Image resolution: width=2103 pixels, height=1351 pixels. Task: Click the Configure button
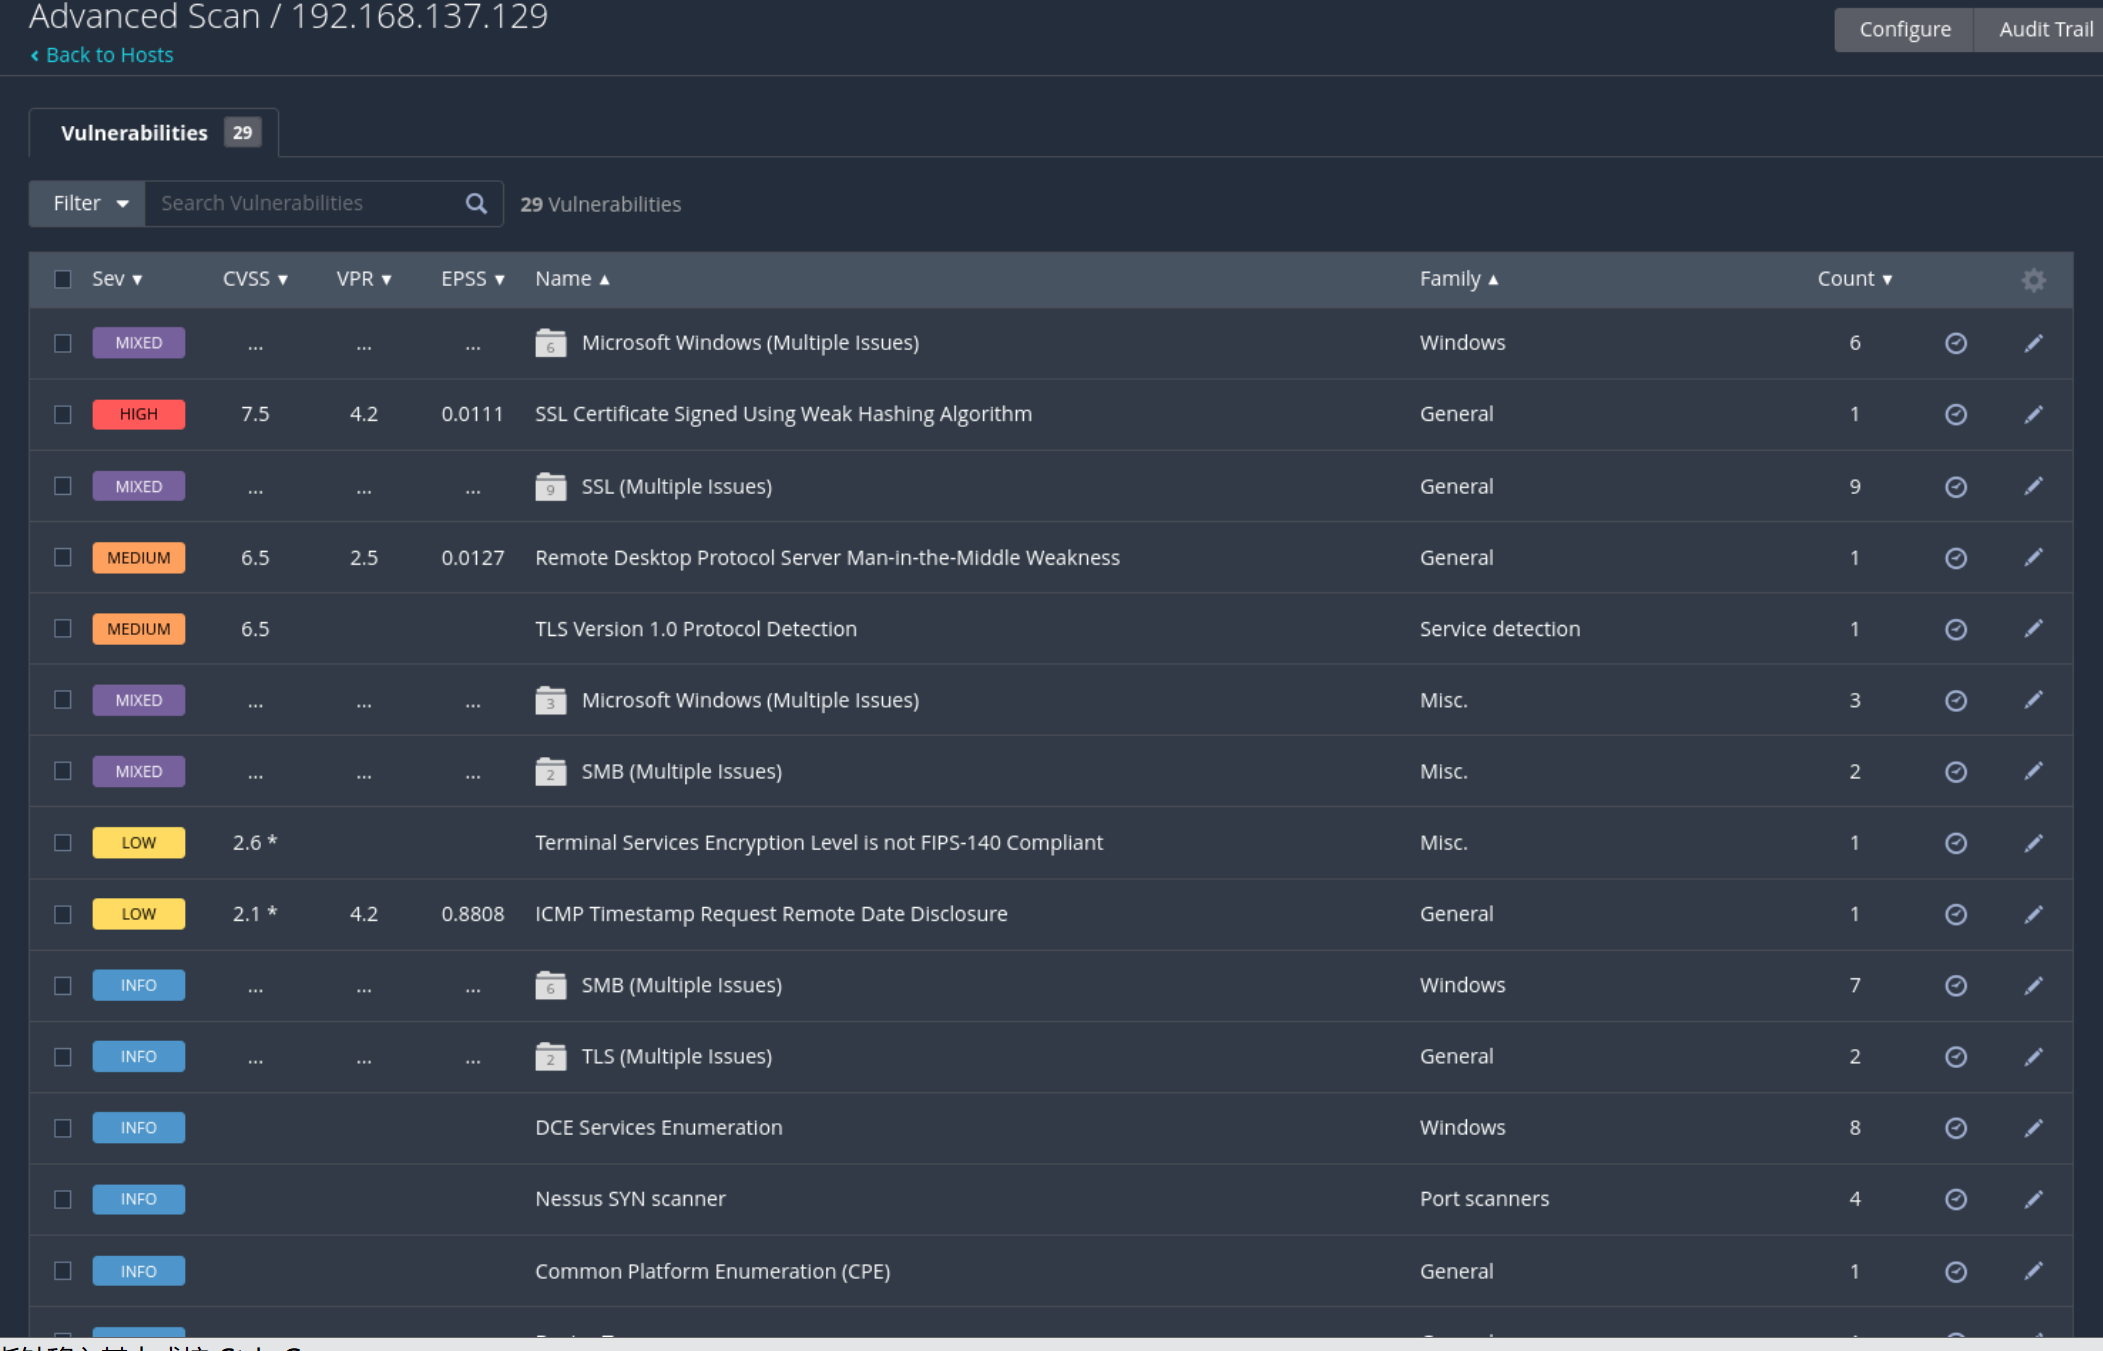pyautogui.click(x=1904, y=29)
